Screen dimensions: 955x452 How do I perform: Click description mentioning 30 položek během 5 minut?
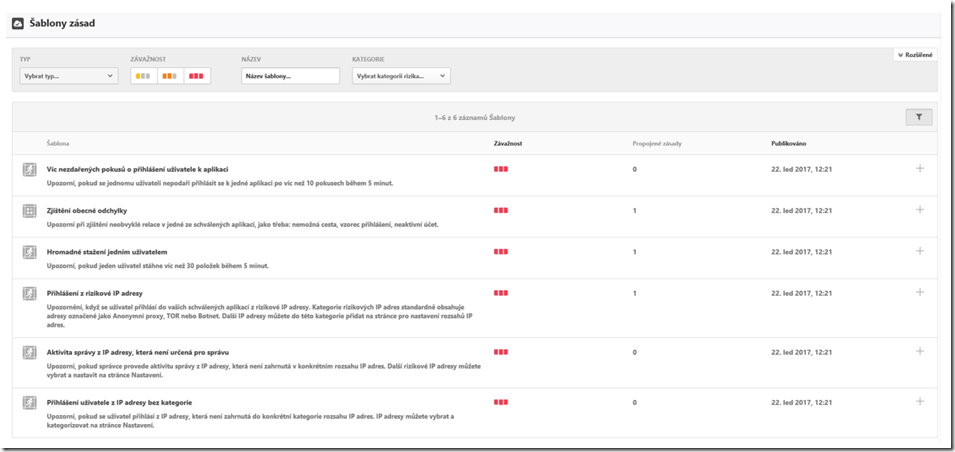(158, 266)
